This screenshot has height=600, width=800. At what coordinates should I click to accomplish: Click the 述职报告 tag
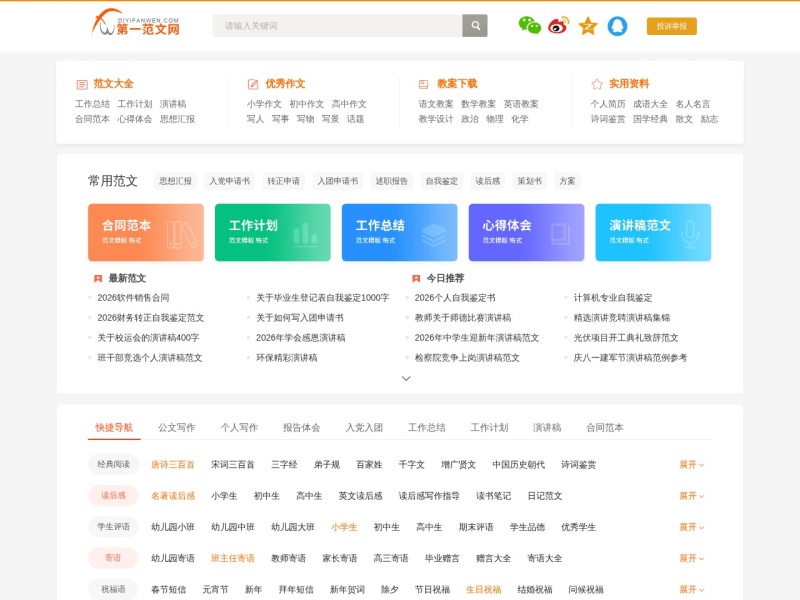click(392, 181)
